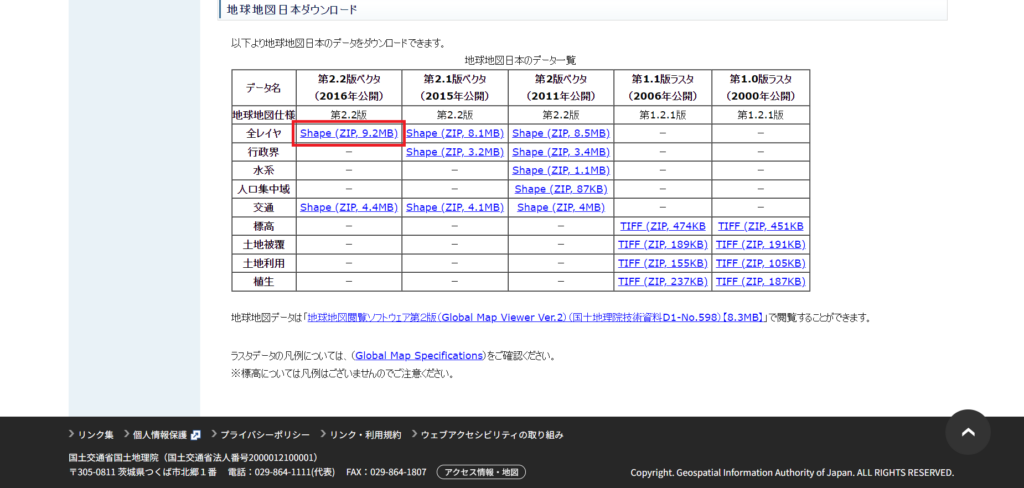Open ウェブアクセシビリティの取り組み footer link
Image resolution: width=1024 pixels, height=488 pixels.
492,435
